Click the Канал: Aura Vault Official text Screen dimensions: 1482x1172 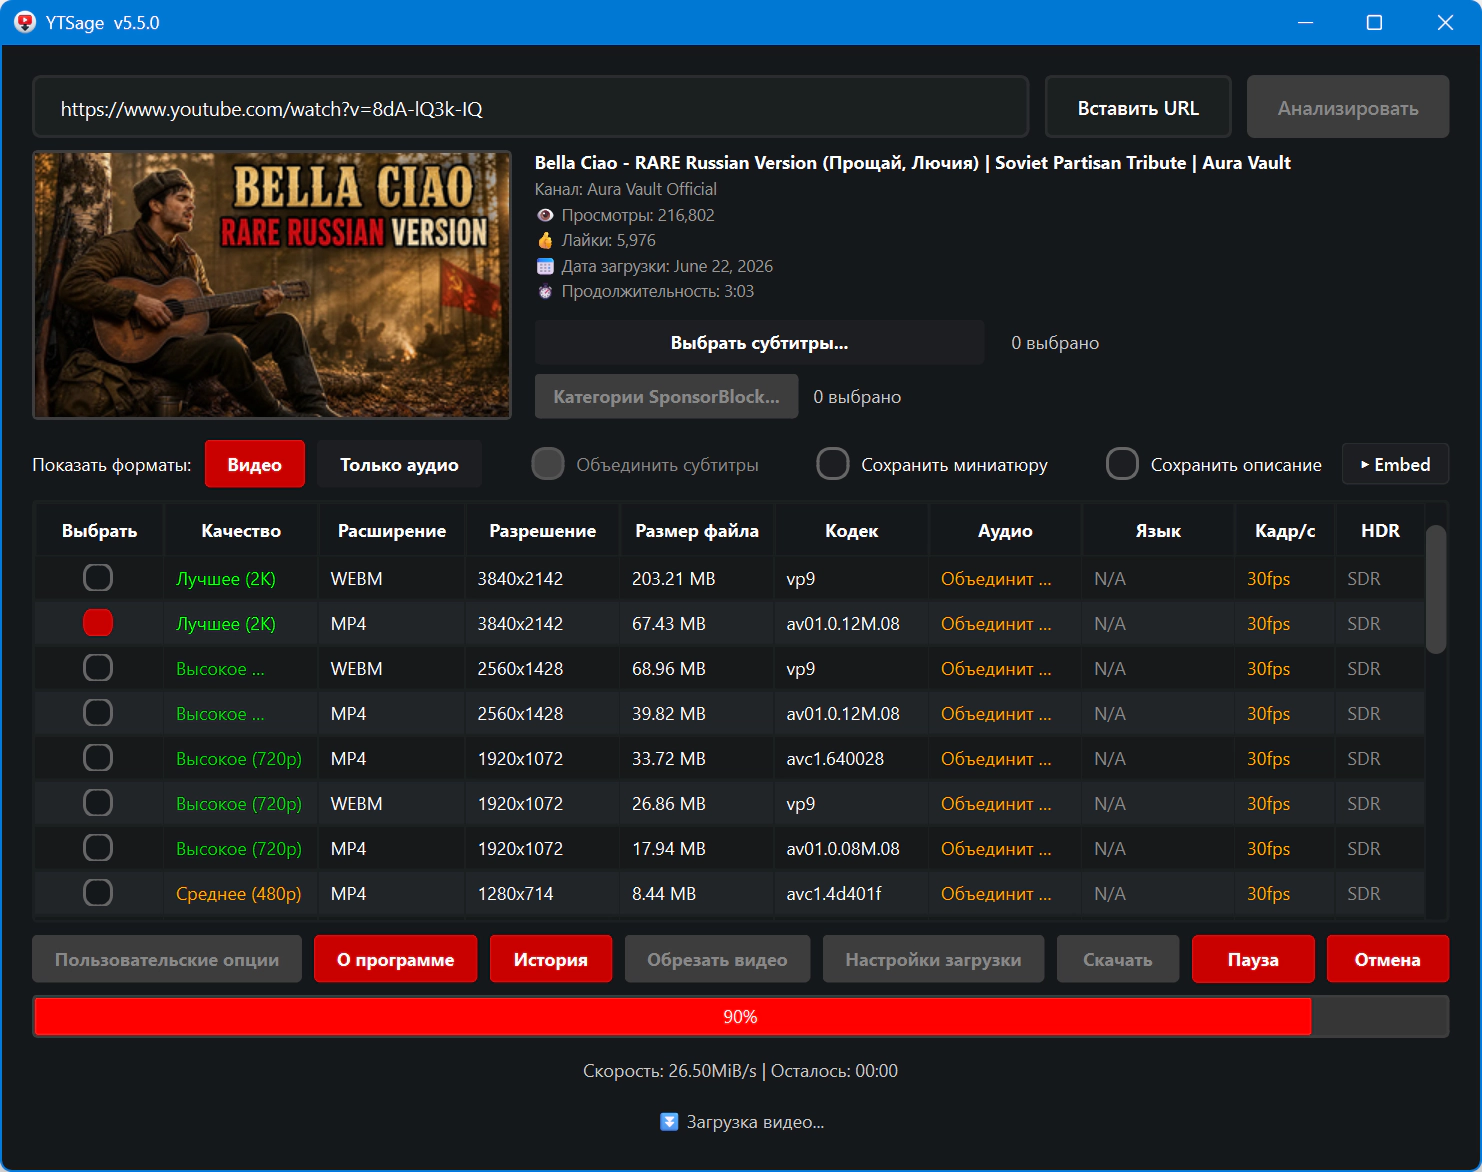click(626, 189)
